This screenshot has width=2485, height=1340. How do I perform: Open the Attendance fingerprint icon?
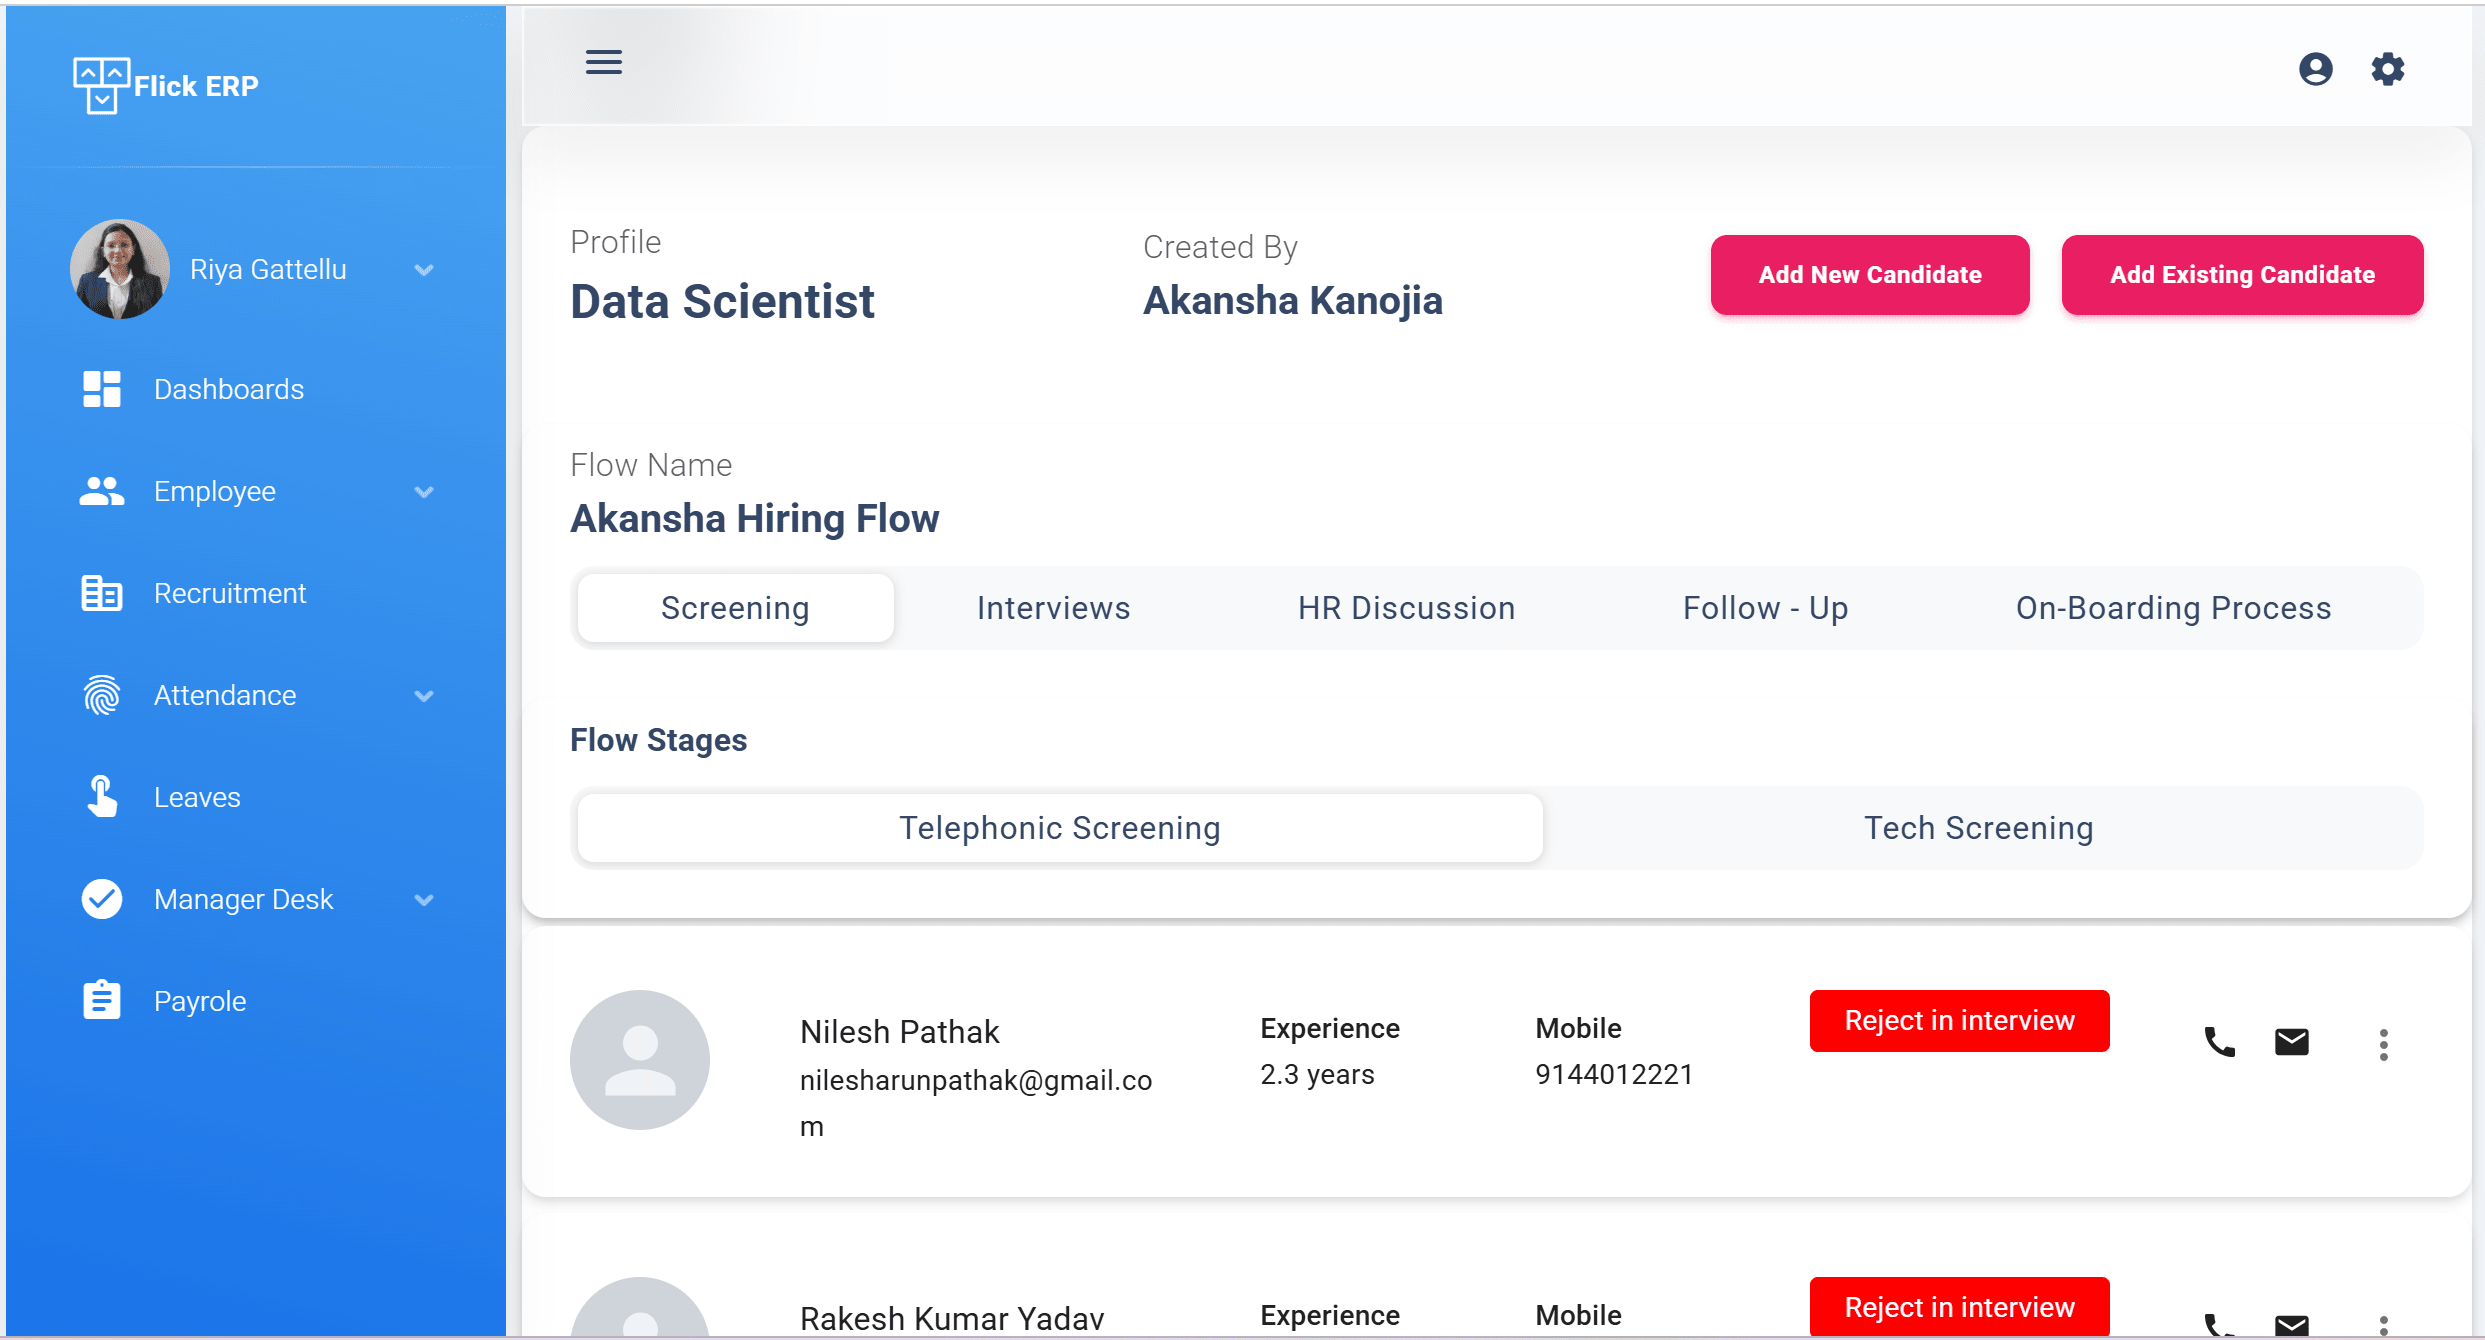100,695
